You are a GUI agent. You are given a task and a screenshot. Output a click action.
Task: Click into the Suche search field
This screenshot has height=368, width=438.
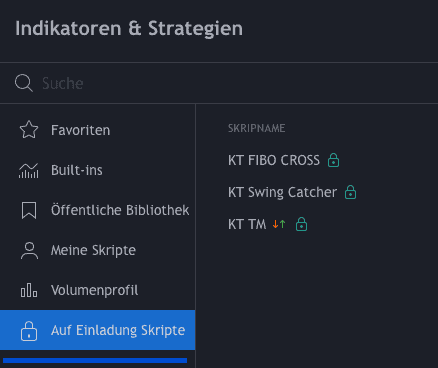(219, 83)
